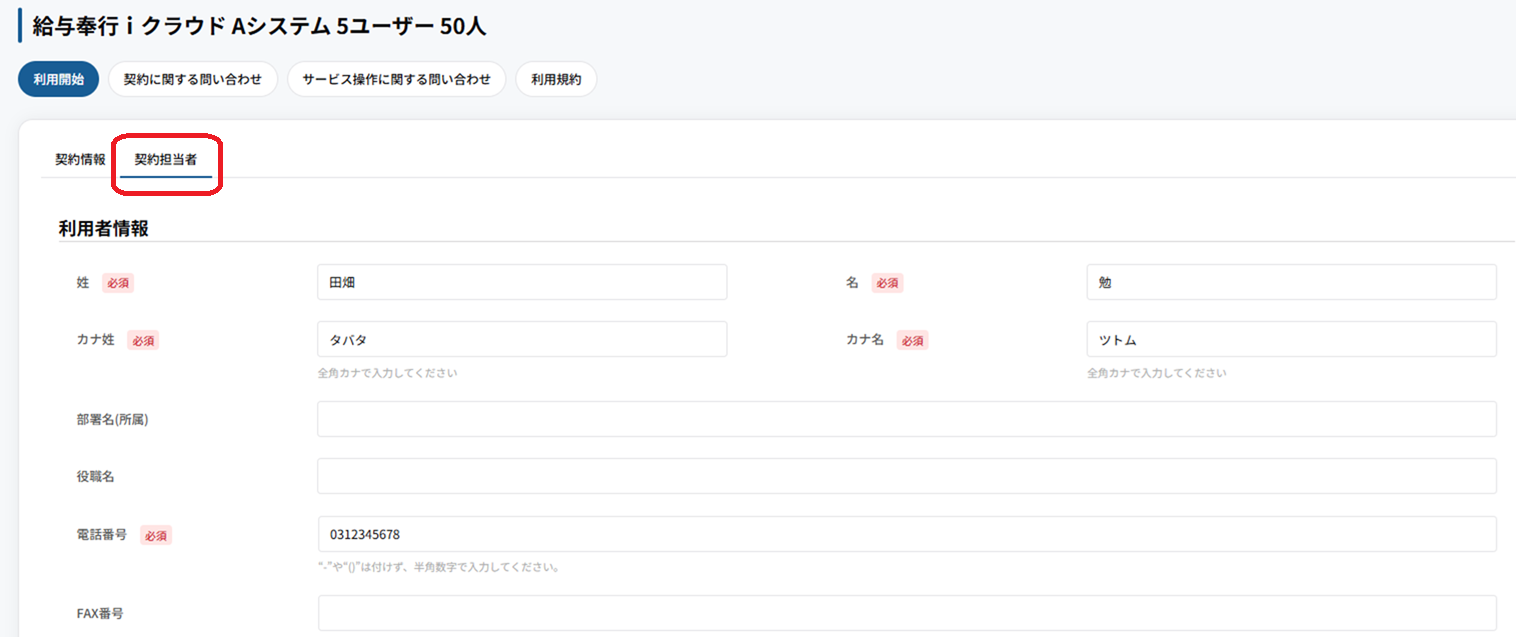Image resolution: width=1516 pixels, height=637 pixels.
Task: Click the 必須 badge beside 名 label
Action: click(887, 283)
